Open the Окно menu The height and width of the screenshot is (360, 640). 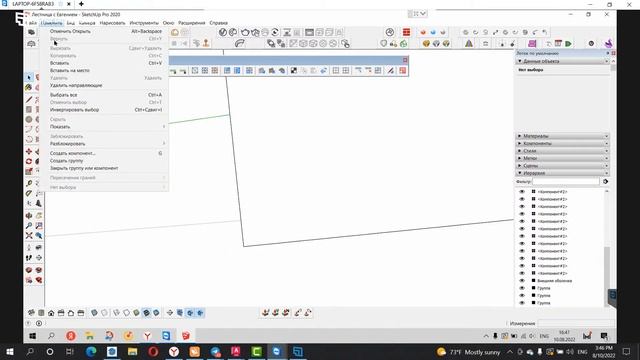click(168, 23)
